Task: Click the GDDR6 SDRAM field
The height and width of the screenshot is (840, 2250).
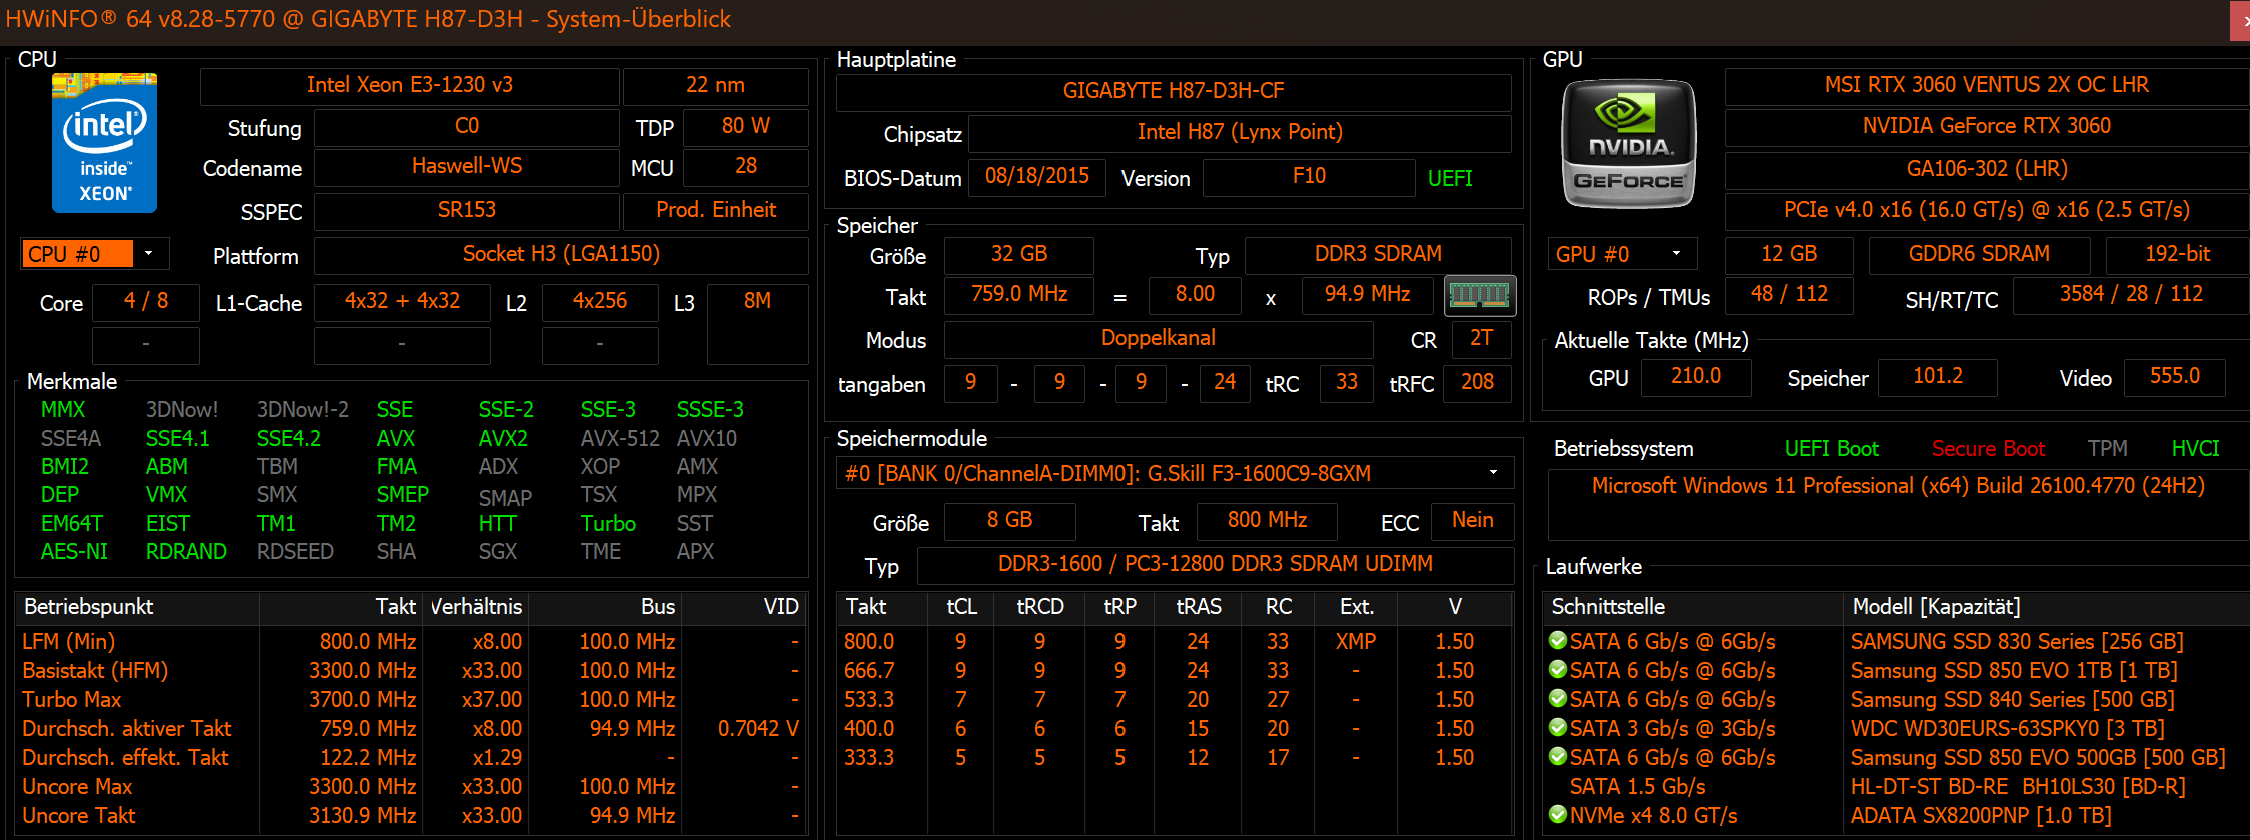Action: tap(1979, 254)
